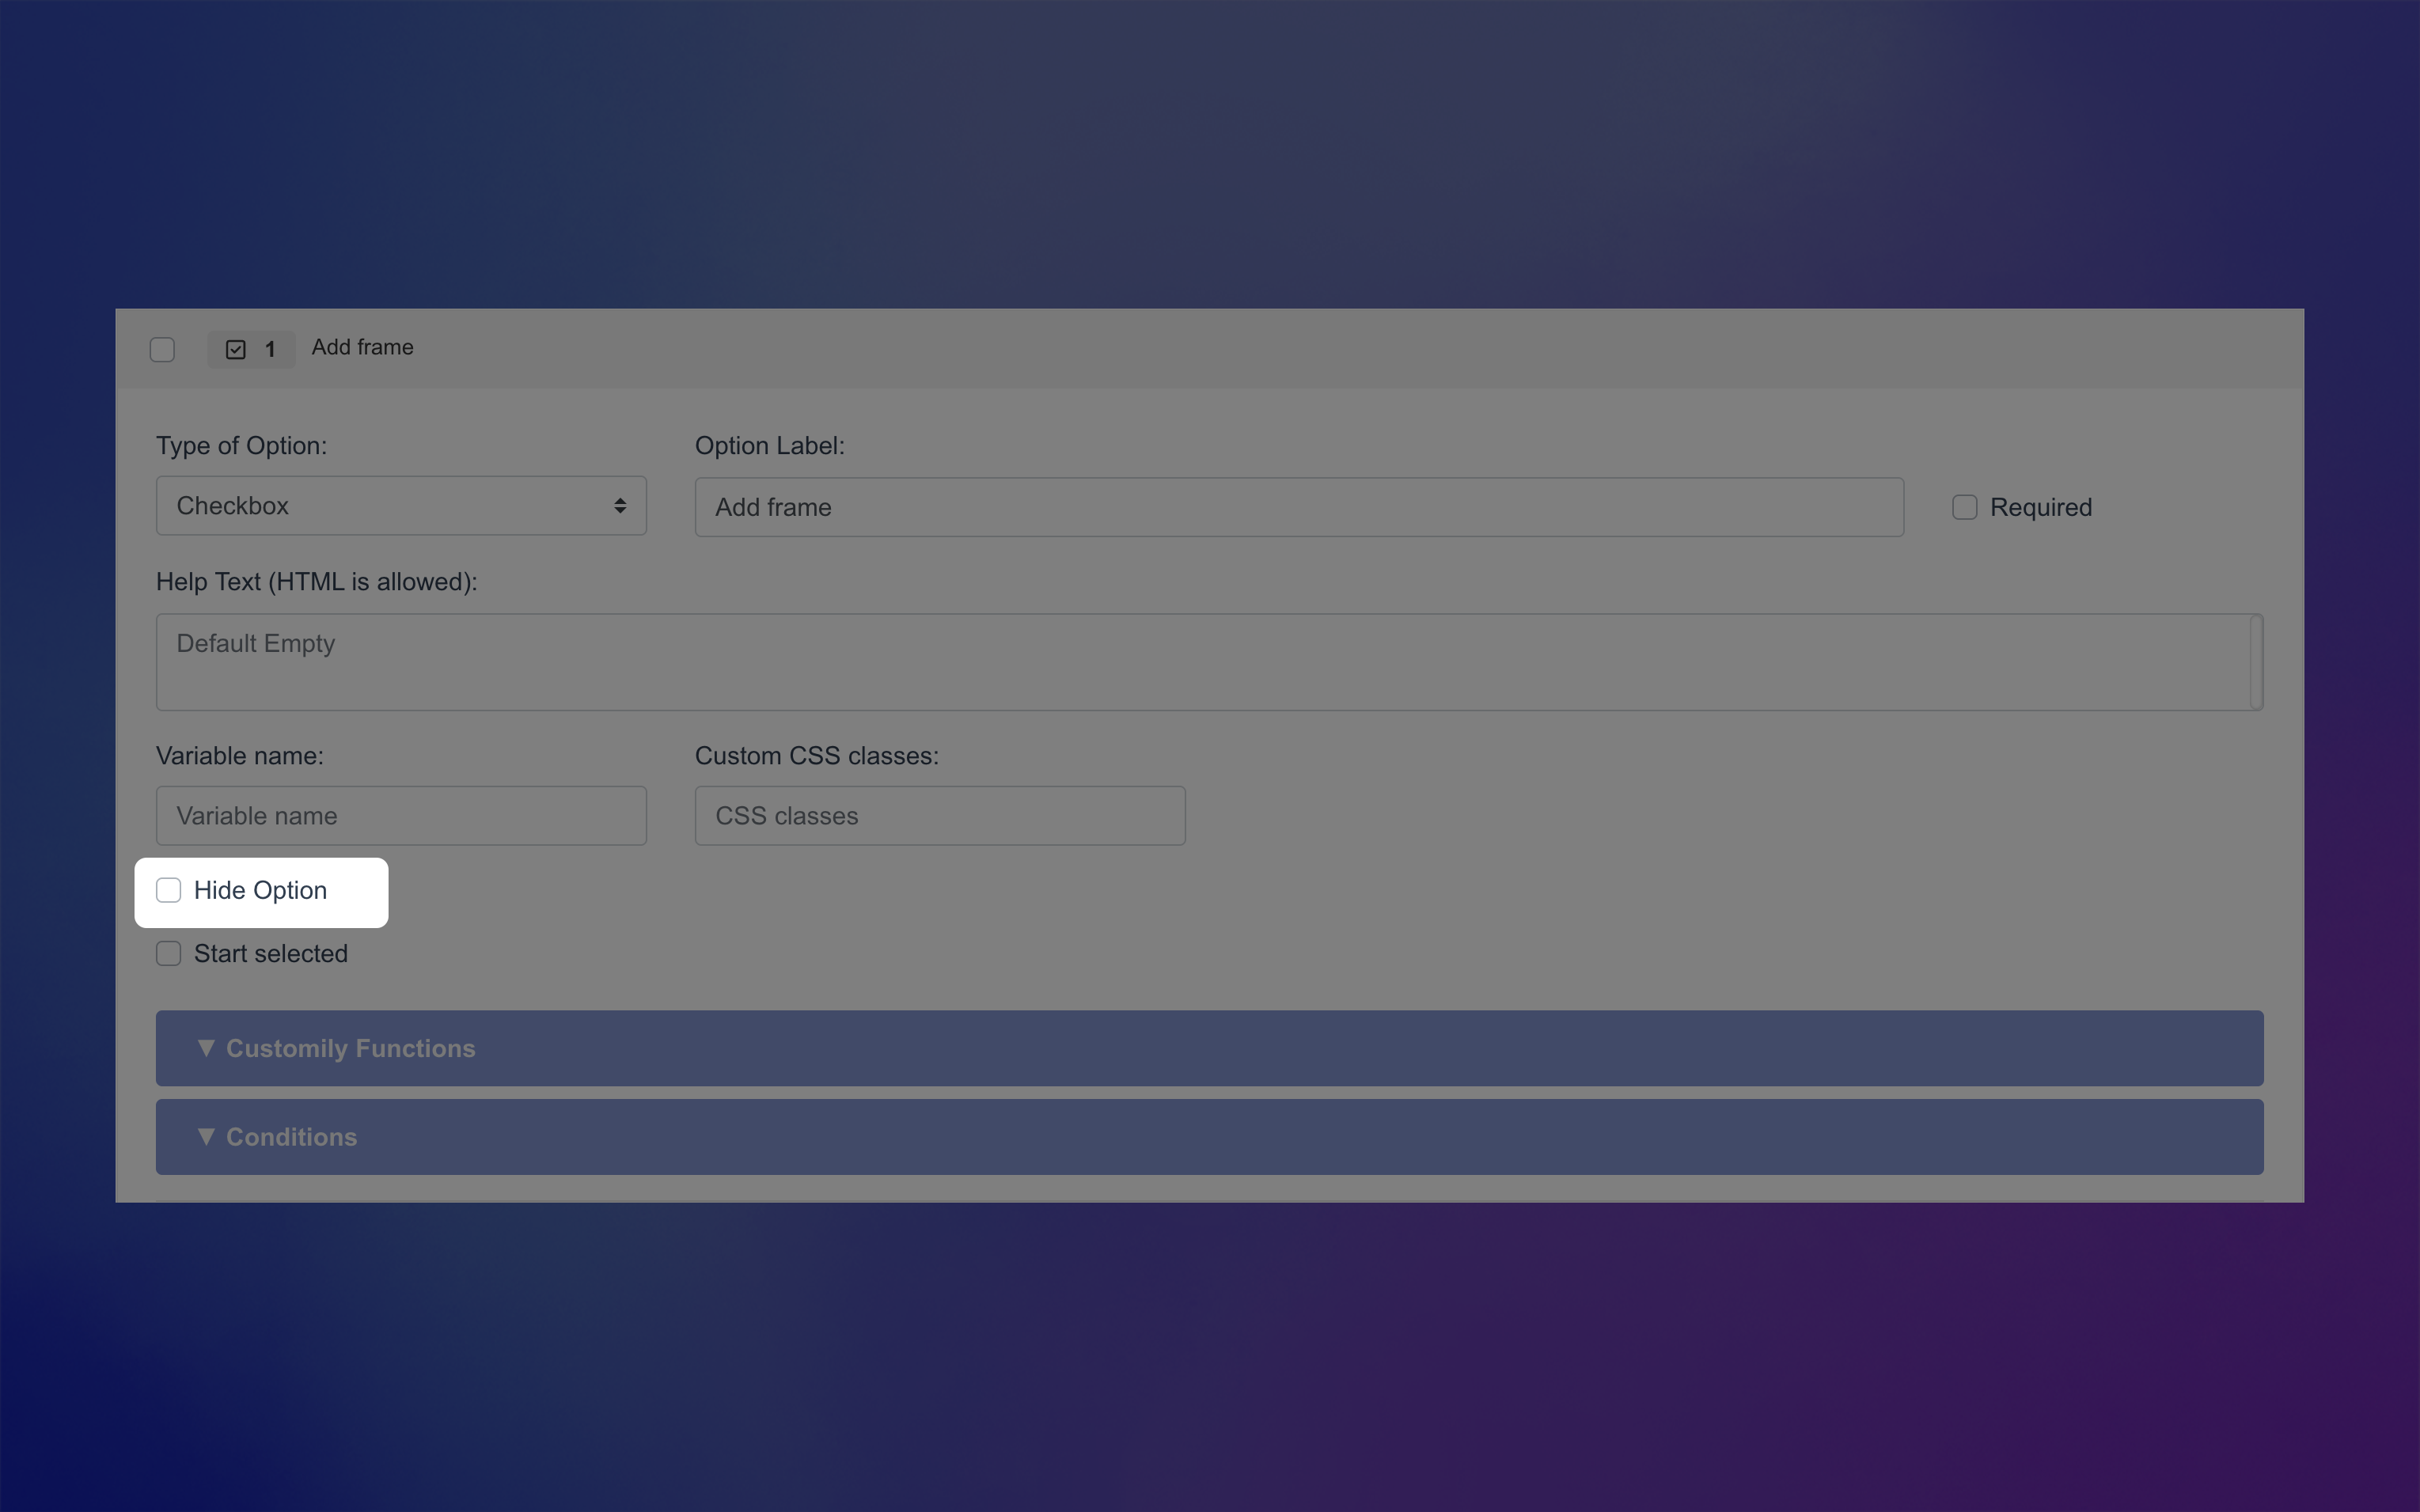This screenshot has width=2420, height=1512.
Task: Enable the Start selected checkbox
Action: [168, 953]
